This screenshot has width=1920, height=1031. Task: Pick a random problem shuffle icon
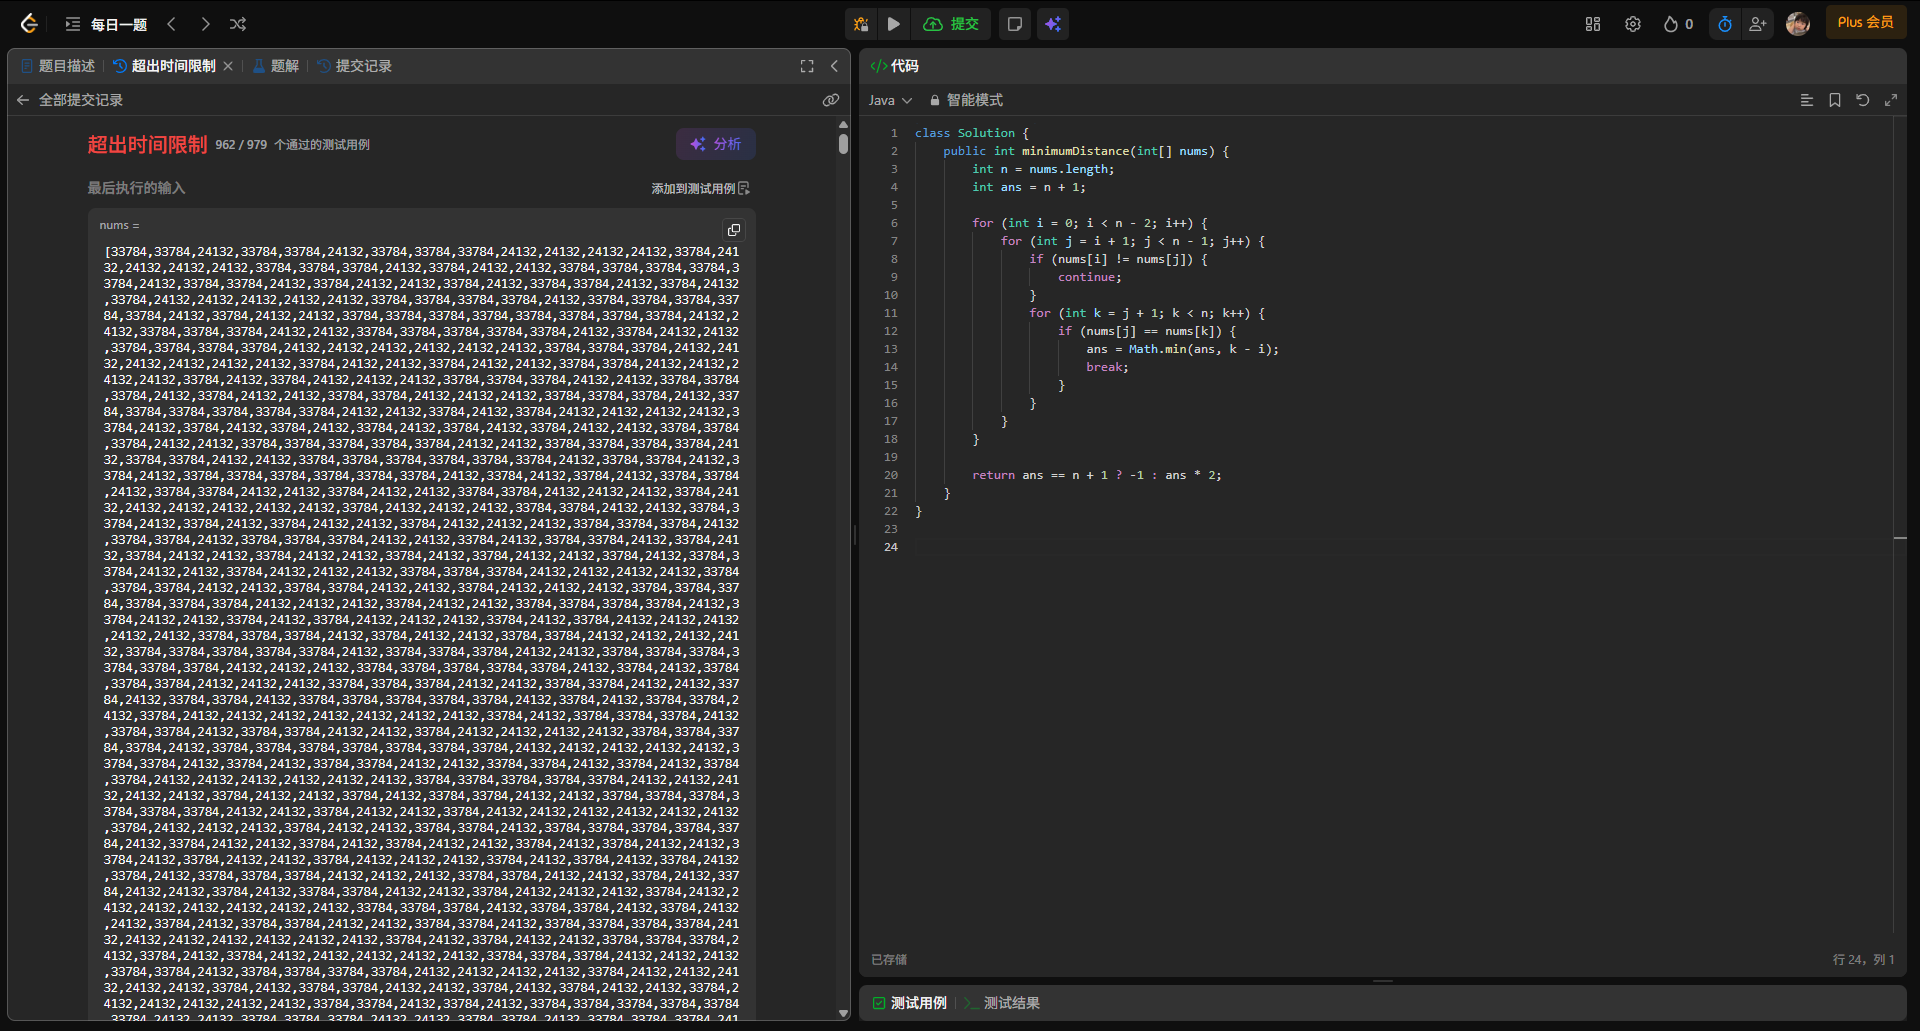click(x=238, y=24)
